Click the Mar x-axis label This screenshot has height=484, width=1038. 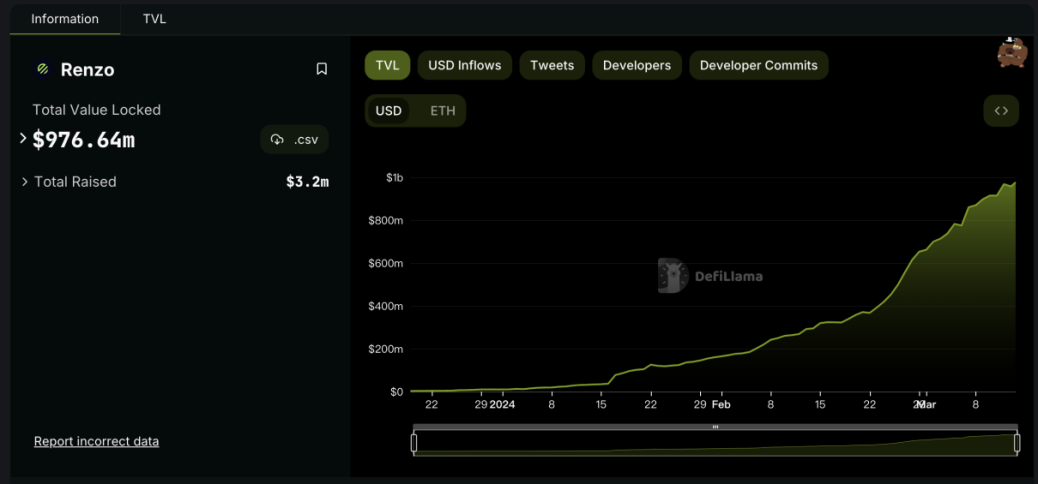[x=926, y=405]
